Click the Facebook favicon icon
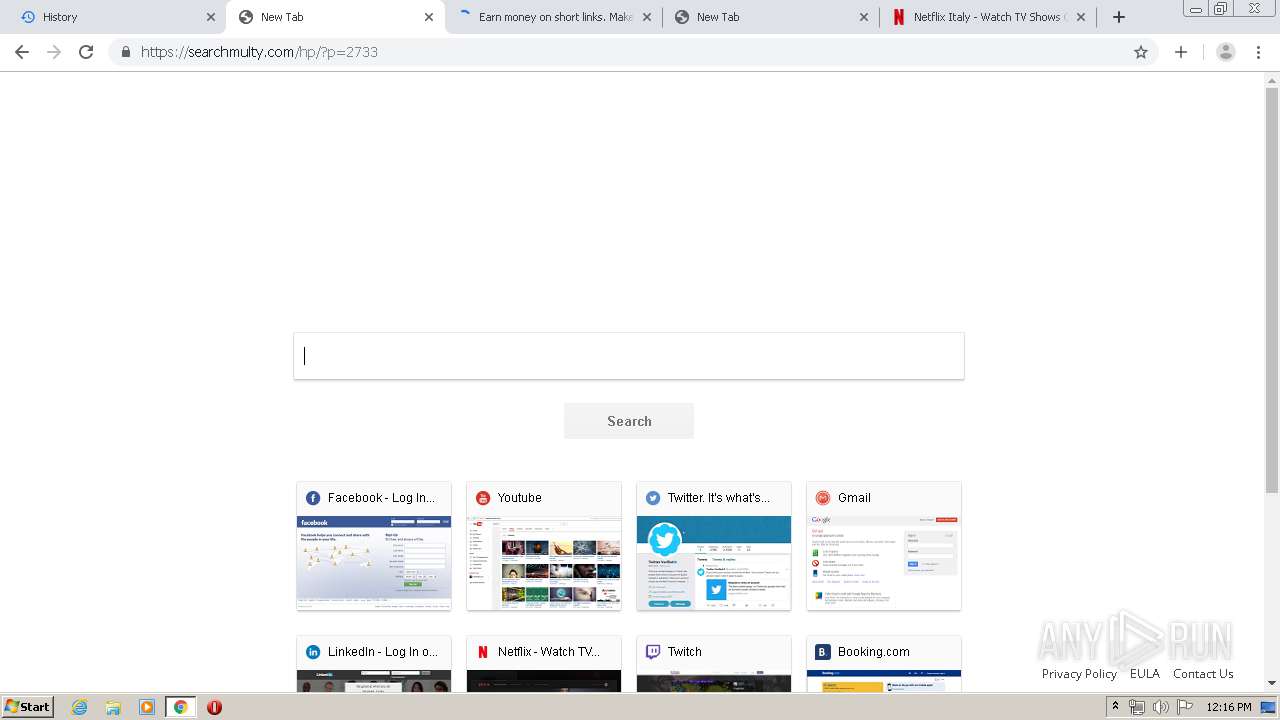The width and height of the screenshot is (1280, 720). click(x=313, y=498)
